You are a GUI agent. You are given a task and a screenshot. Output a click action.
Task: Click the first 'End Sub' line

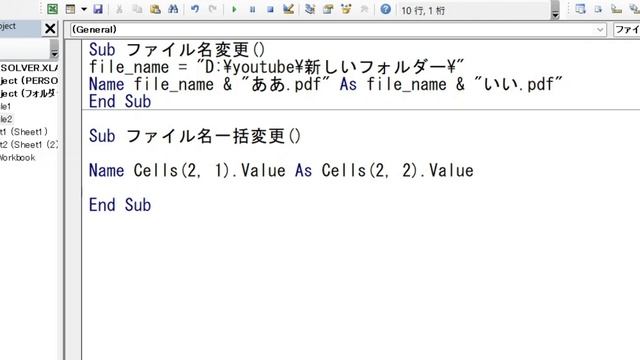click(120, 102)
